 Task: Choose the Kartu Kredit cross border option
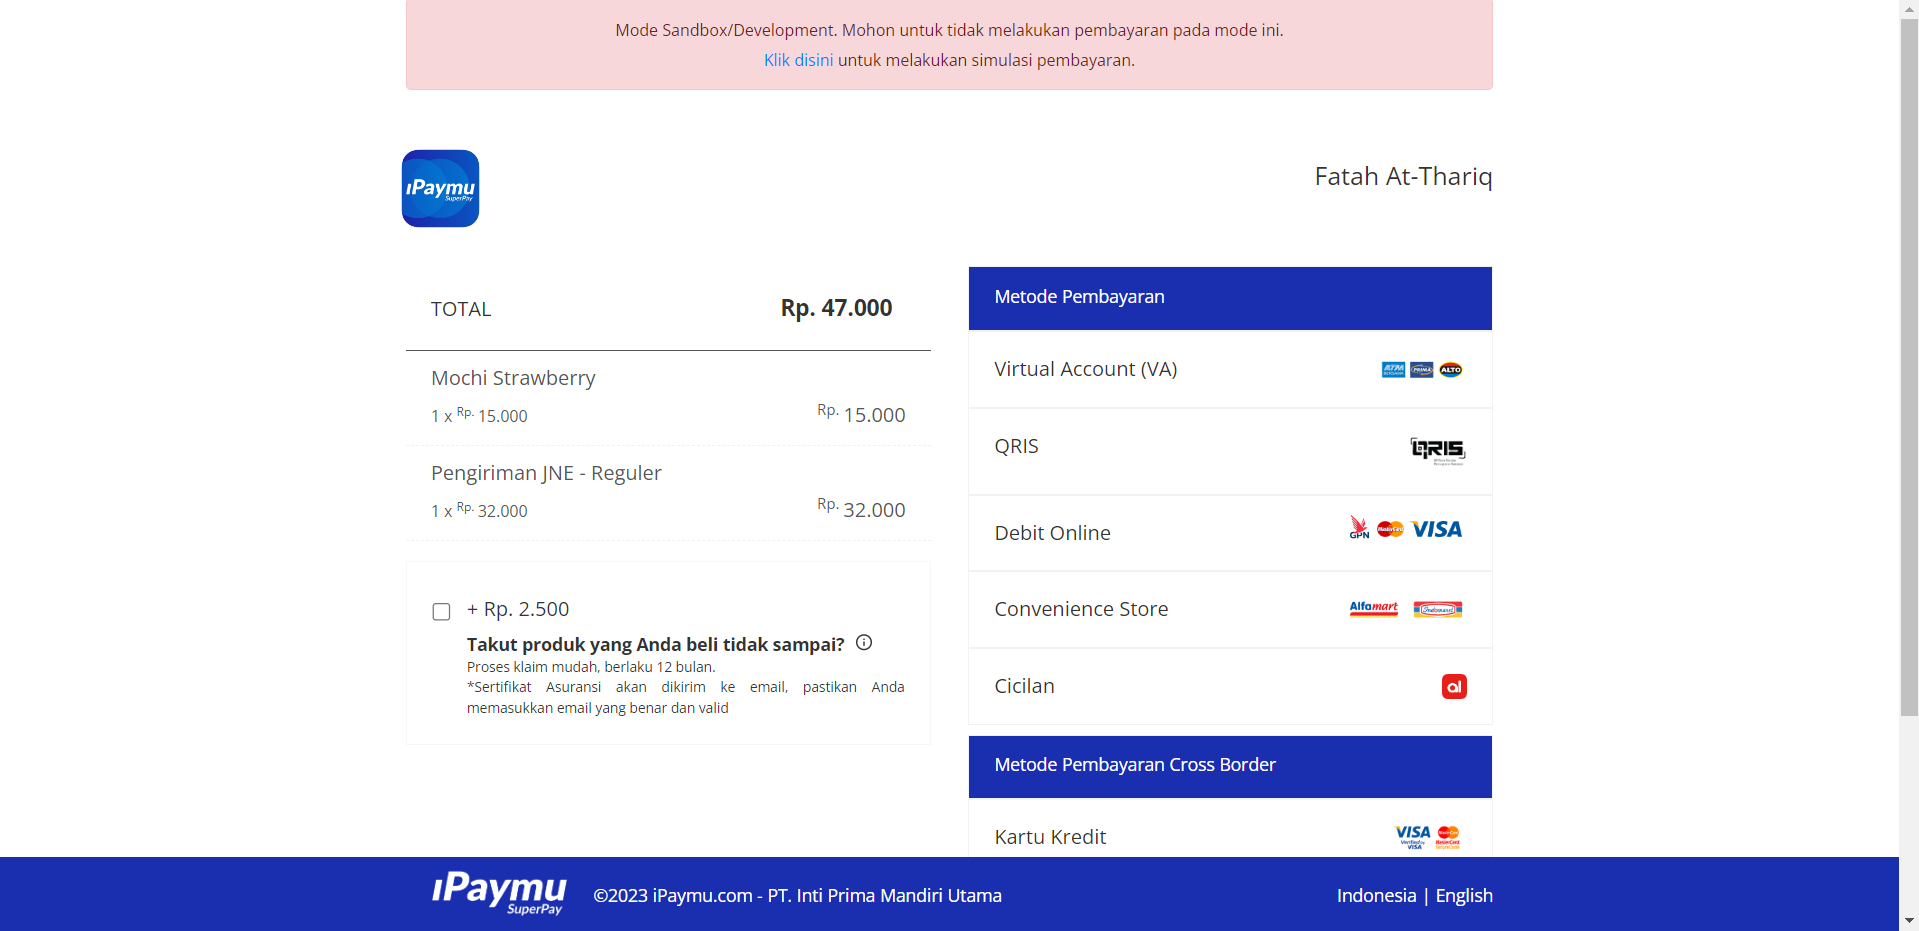coord(1050,837)
